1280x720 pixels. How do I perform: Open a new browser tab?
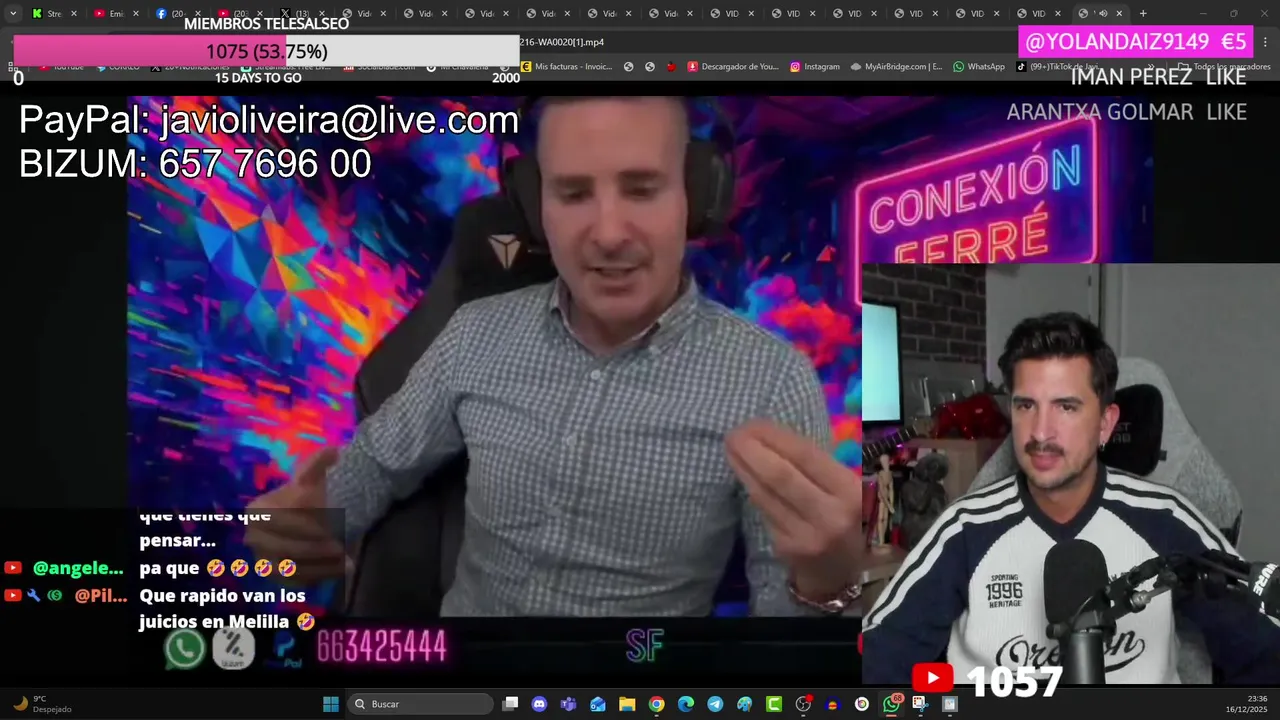coord(1143,14)
